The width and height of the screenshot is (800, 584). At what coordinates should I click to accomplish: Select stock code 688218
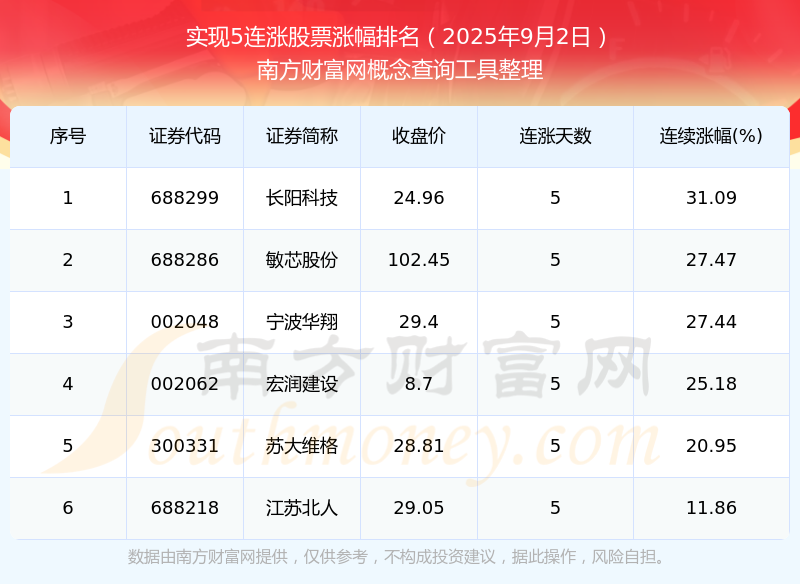click(185, 508)
